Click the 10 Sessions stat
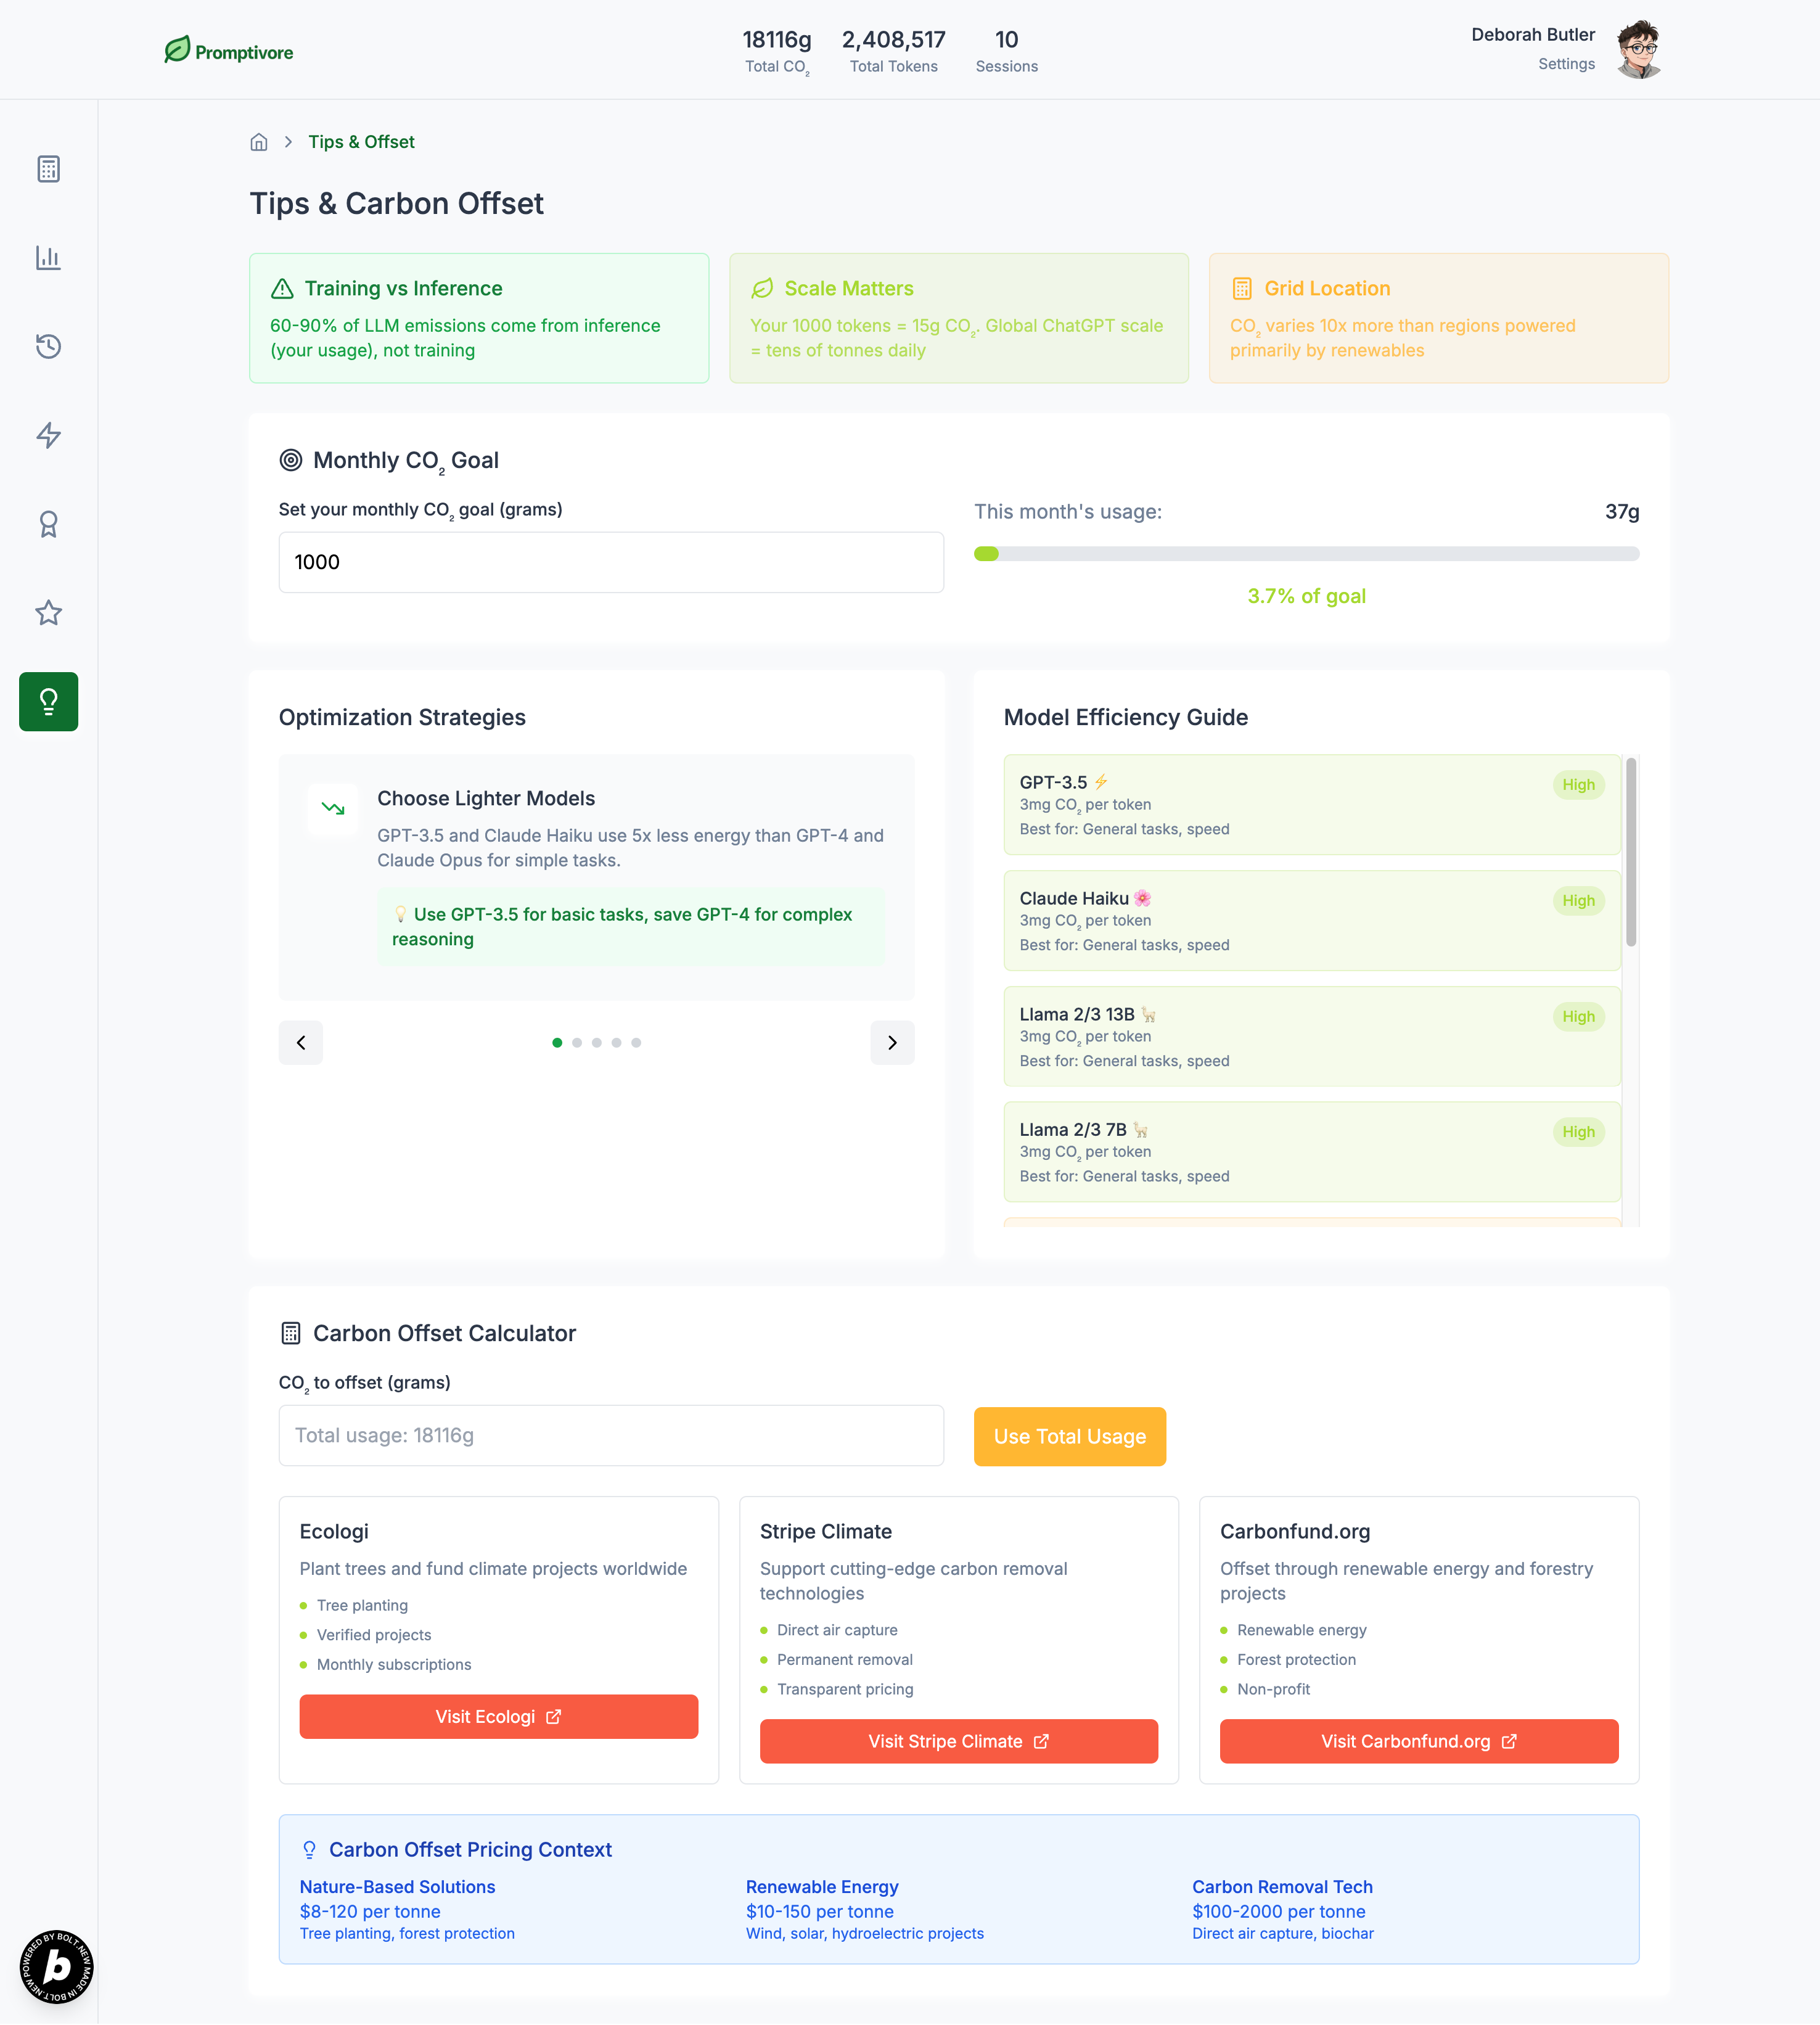Viewport: 1820px width, 2025px height. pos(1006,52)
